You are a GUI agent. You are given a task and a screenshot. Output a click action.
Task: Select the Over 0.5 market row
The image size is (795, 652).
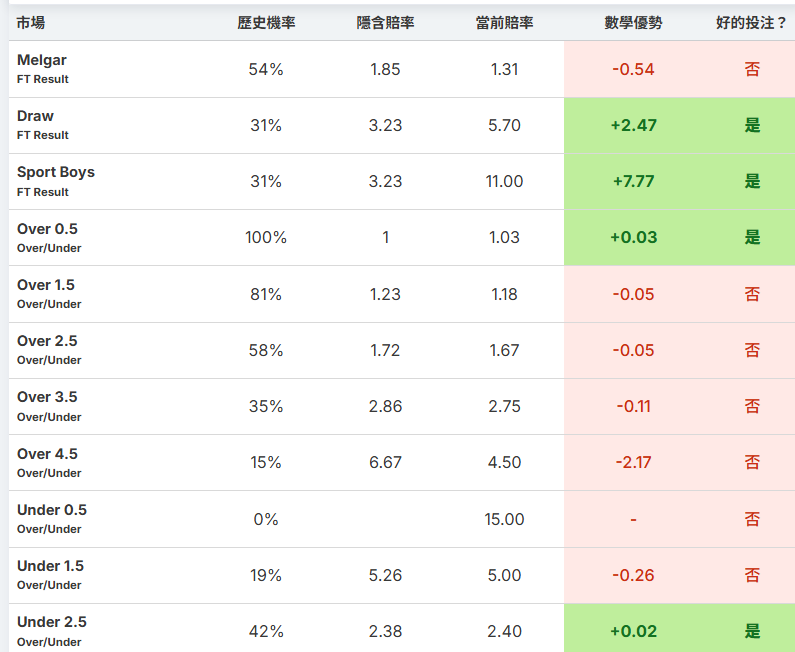402,237
